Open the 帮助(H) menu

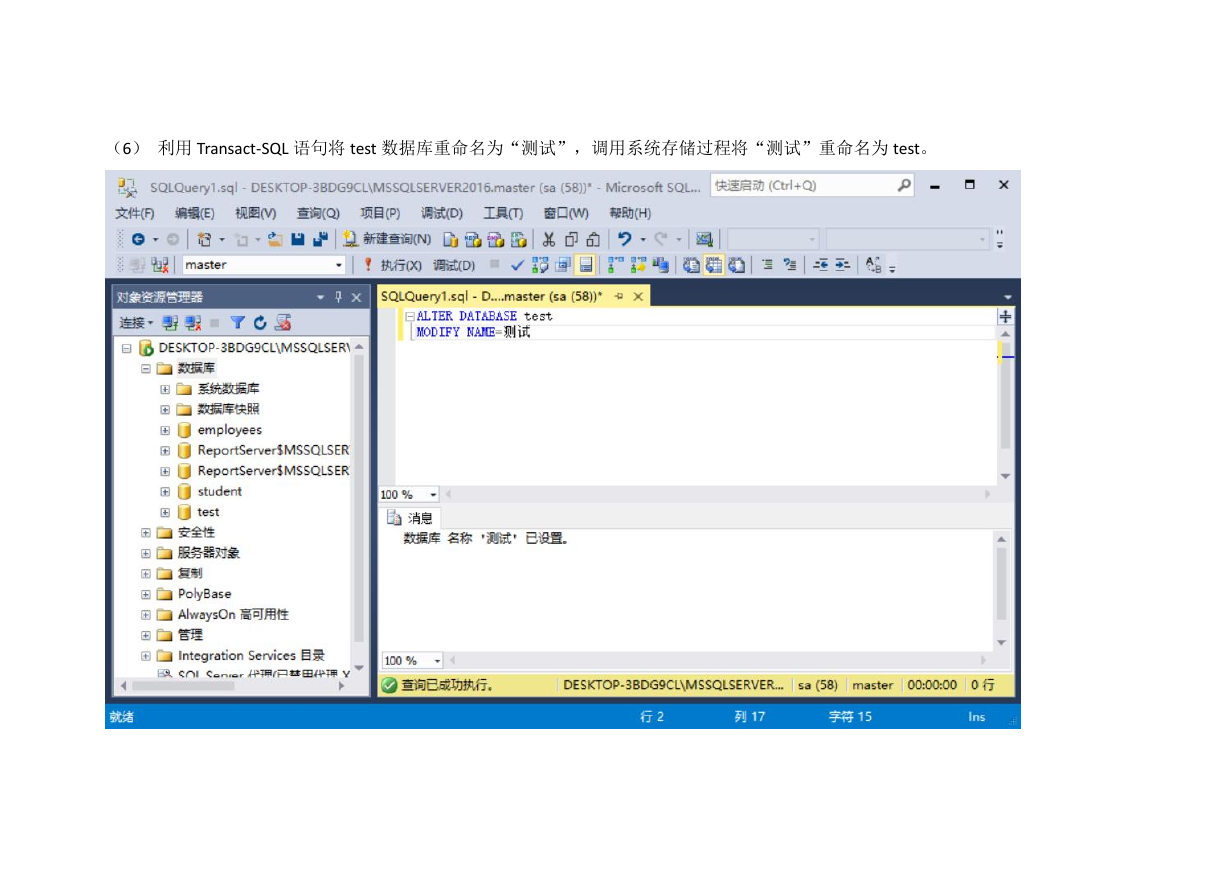(630, 213)
